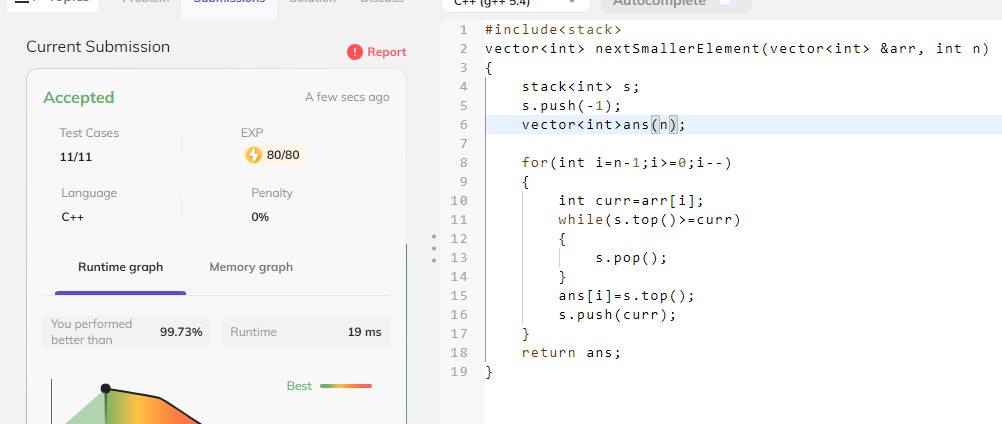The height and width of the screenshot is (424, 1002).
Task: Click the 0% penalty value
Action: (260, 217)
